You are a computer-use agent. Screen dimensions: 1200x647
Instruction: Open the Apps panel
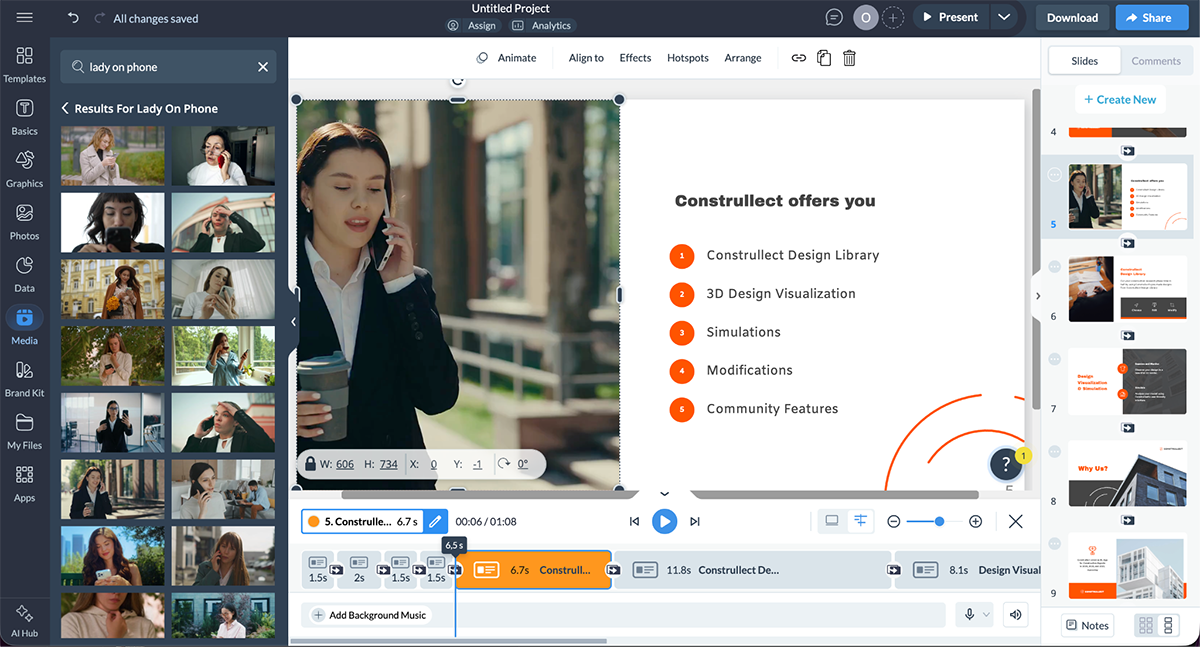pos(24,483)
